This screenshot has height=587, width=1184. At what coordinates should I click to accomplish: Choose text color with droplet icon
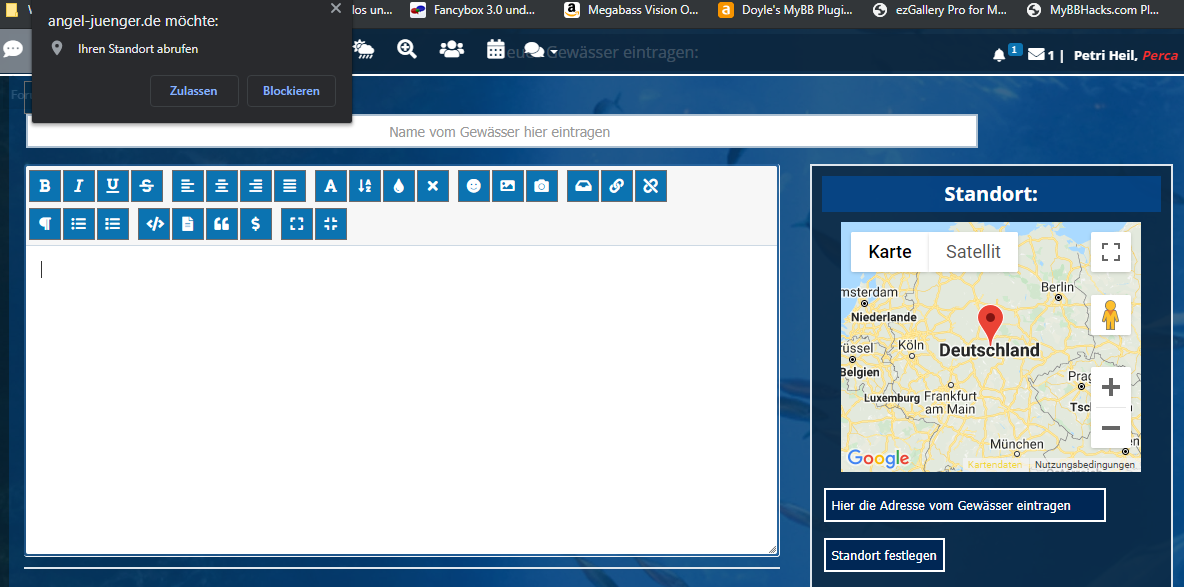coord(399,186)
